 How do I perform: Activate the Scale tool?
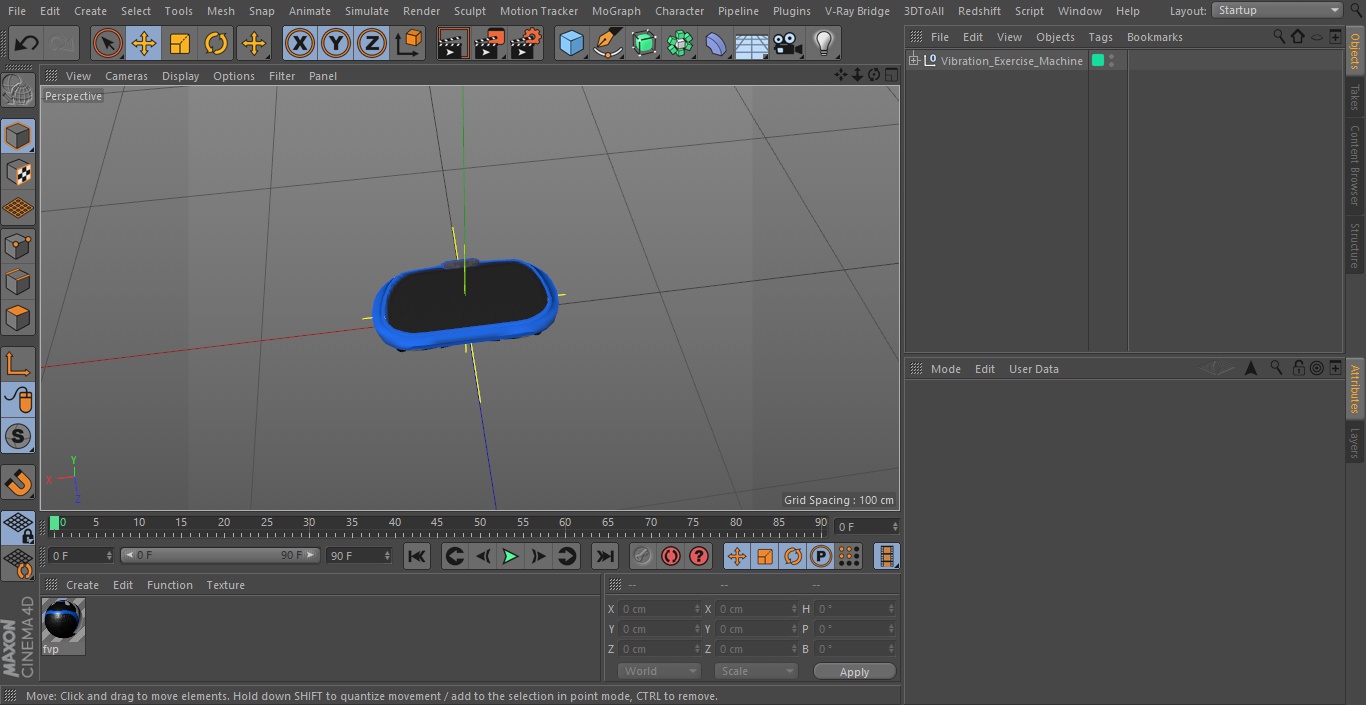click(180, 43)
